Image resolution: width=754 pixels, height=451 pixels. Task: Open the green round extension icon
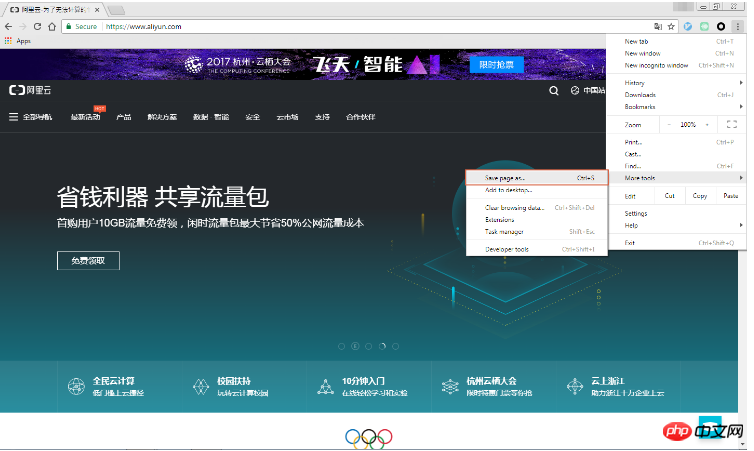pyautogui.click(x=704, y=26)
